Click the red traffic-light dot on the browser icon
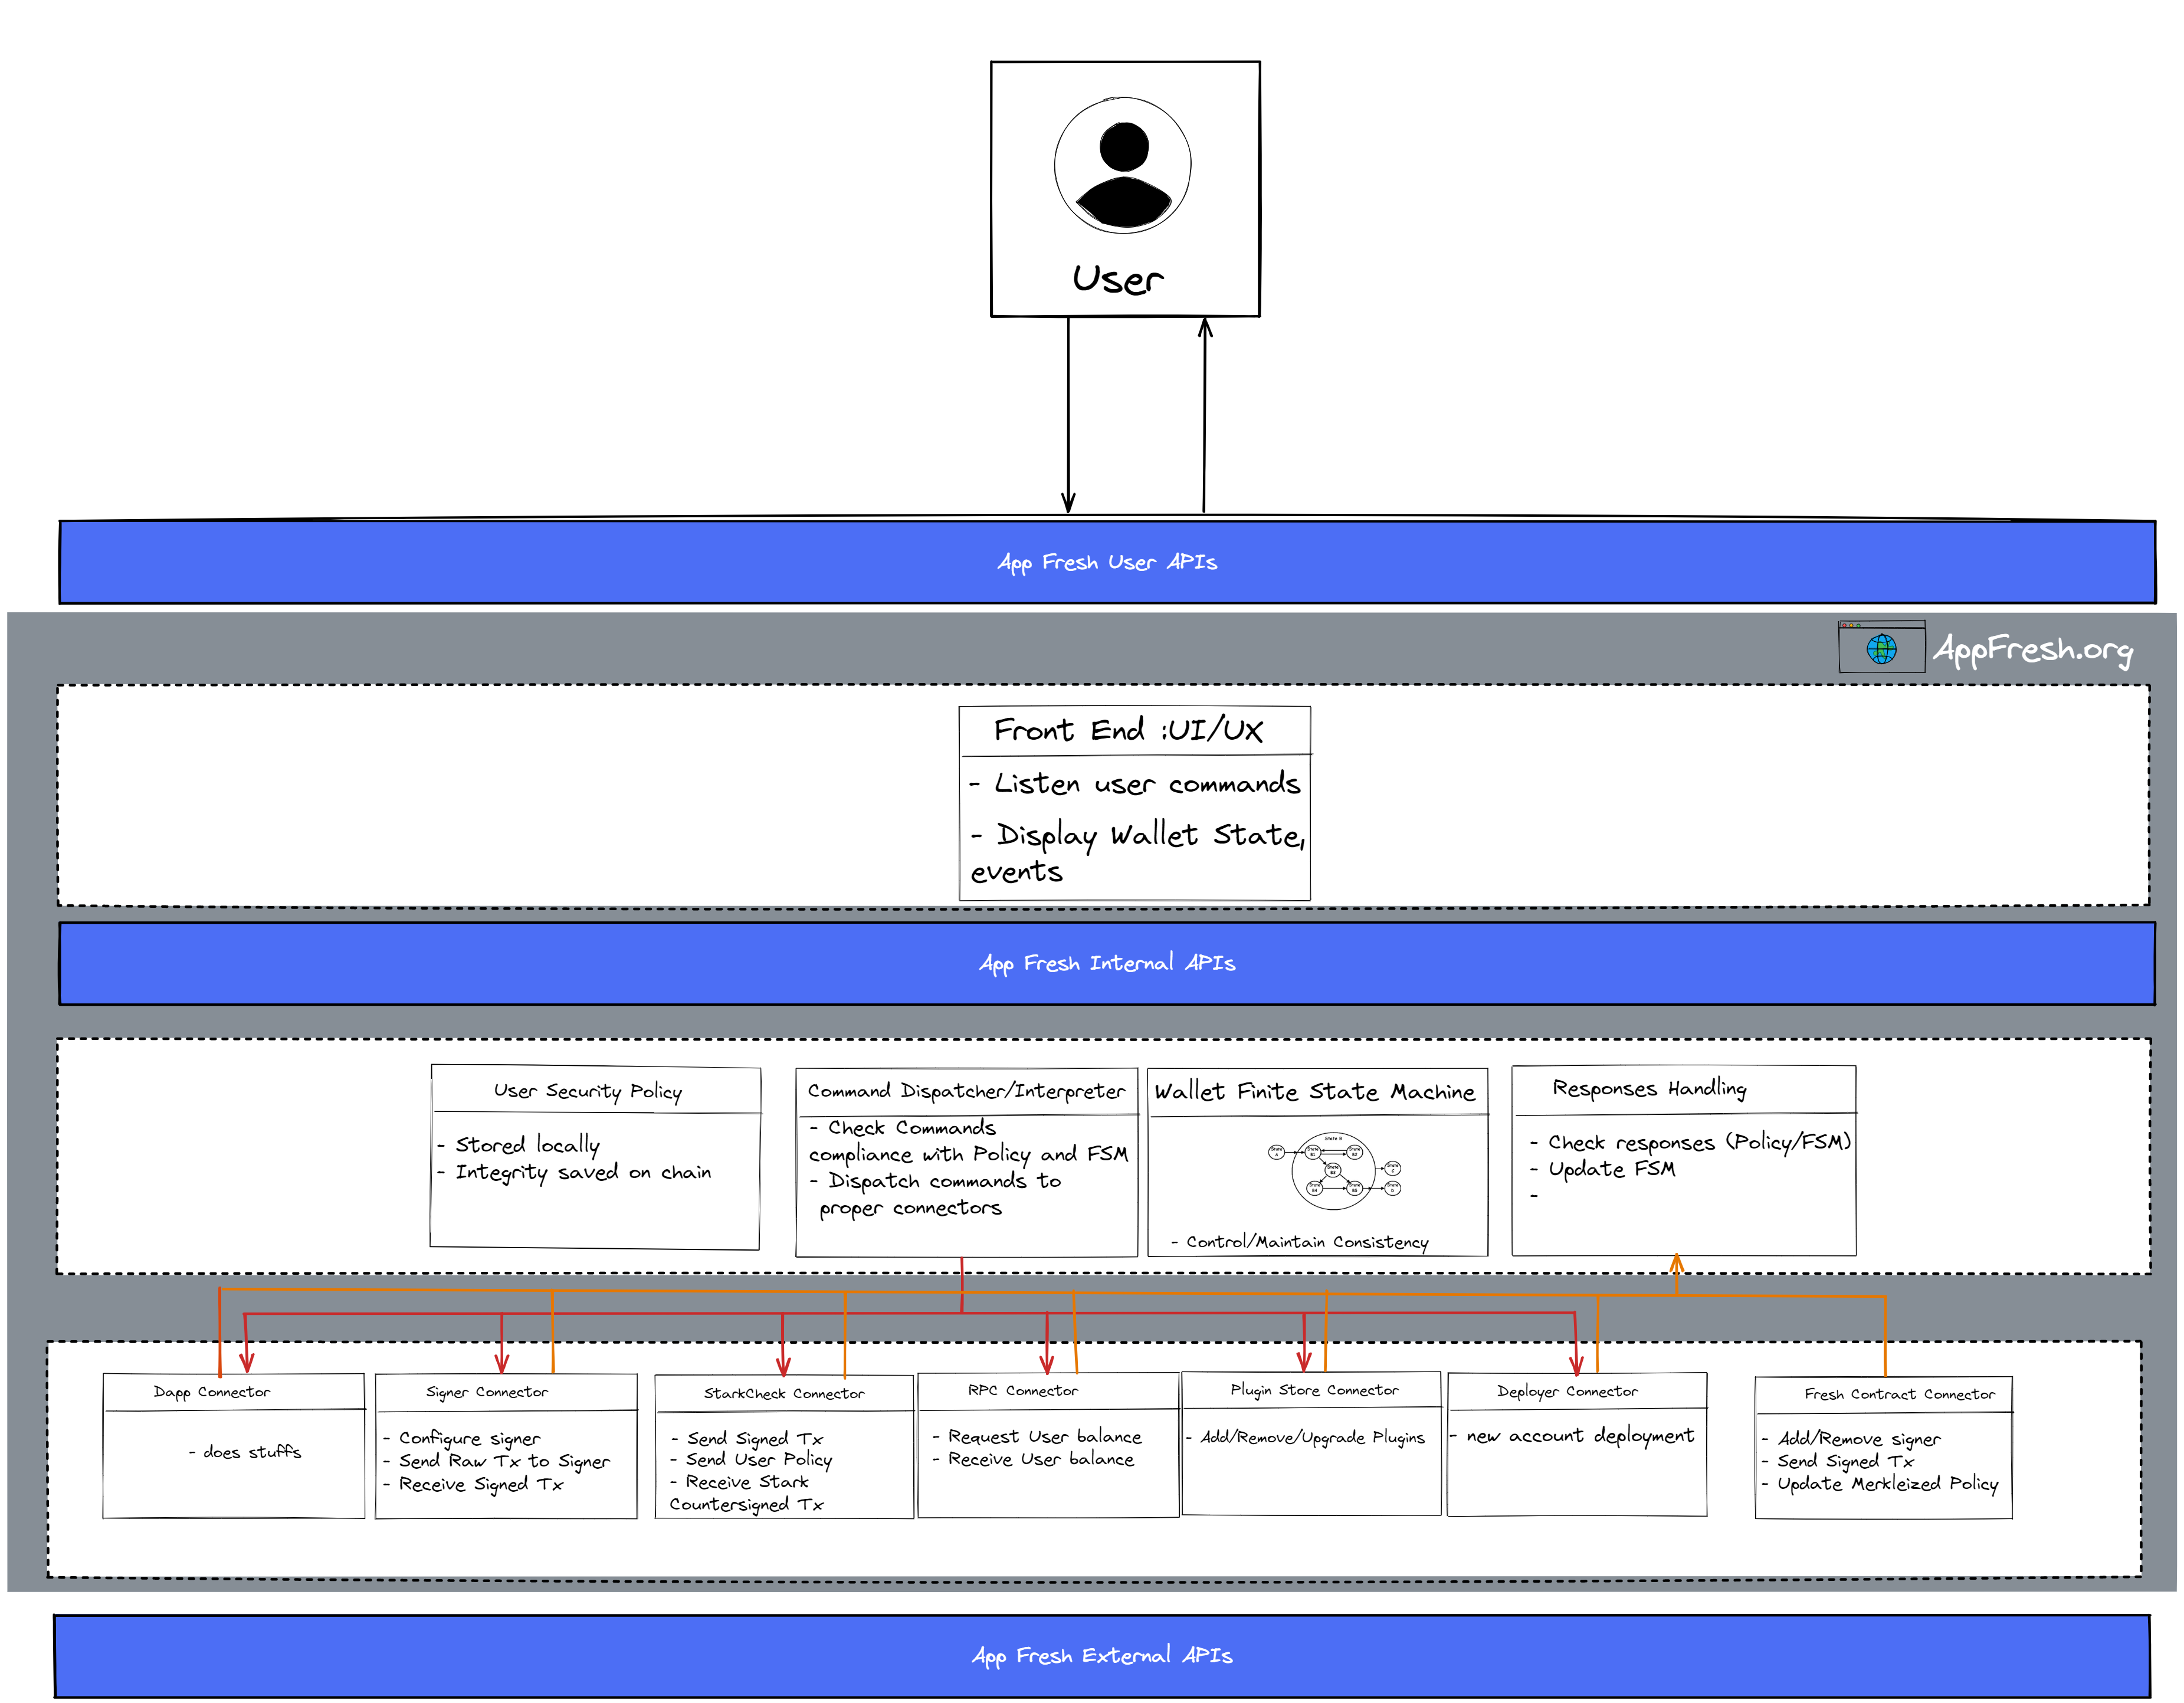This screenshot has height=1703, width=2184. click(1845, 626)
